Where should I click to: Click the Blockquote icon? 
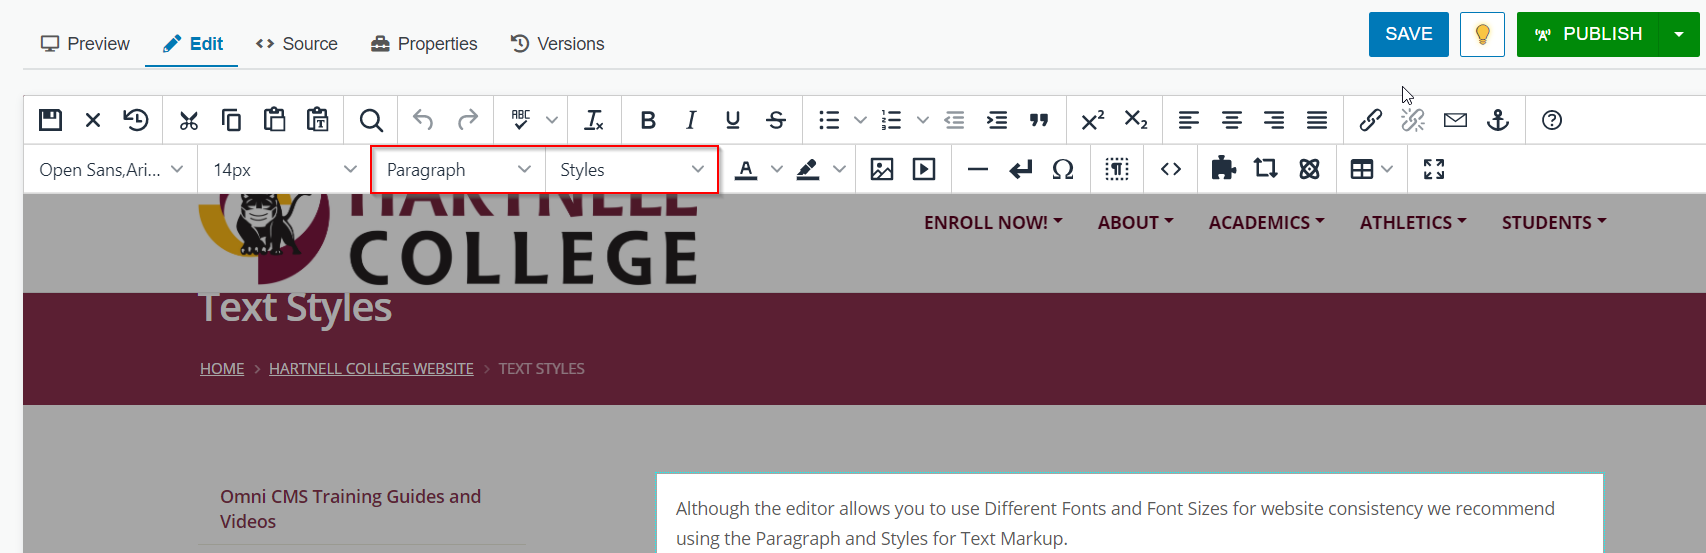[1039, 120]
